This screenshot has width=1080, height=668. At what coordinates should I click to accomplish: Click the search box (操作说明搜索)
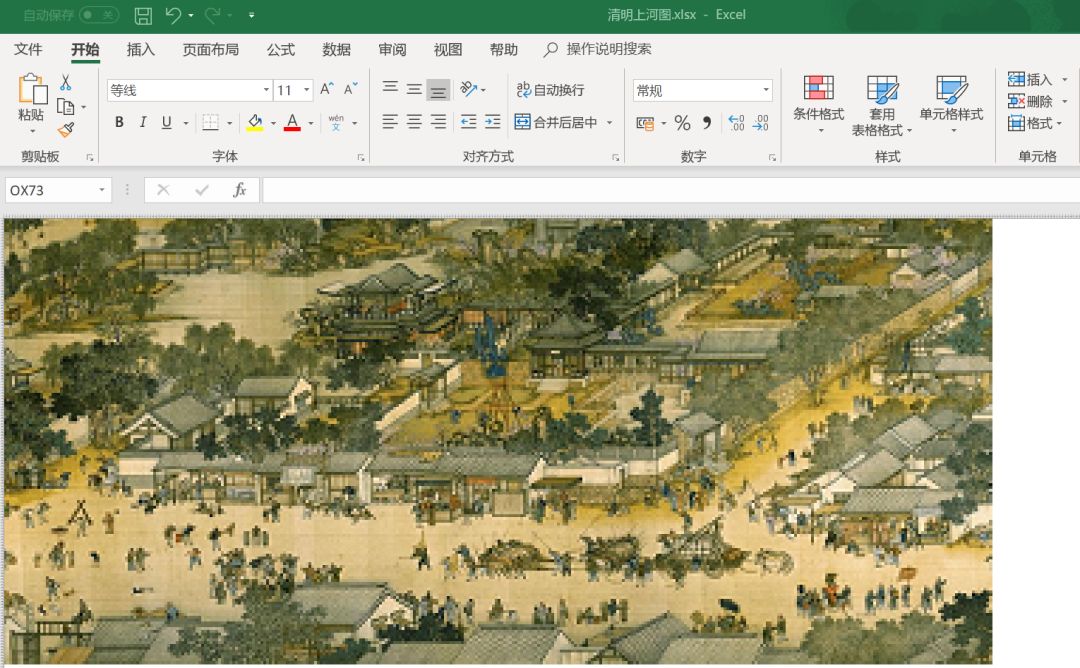click(597, 50)
